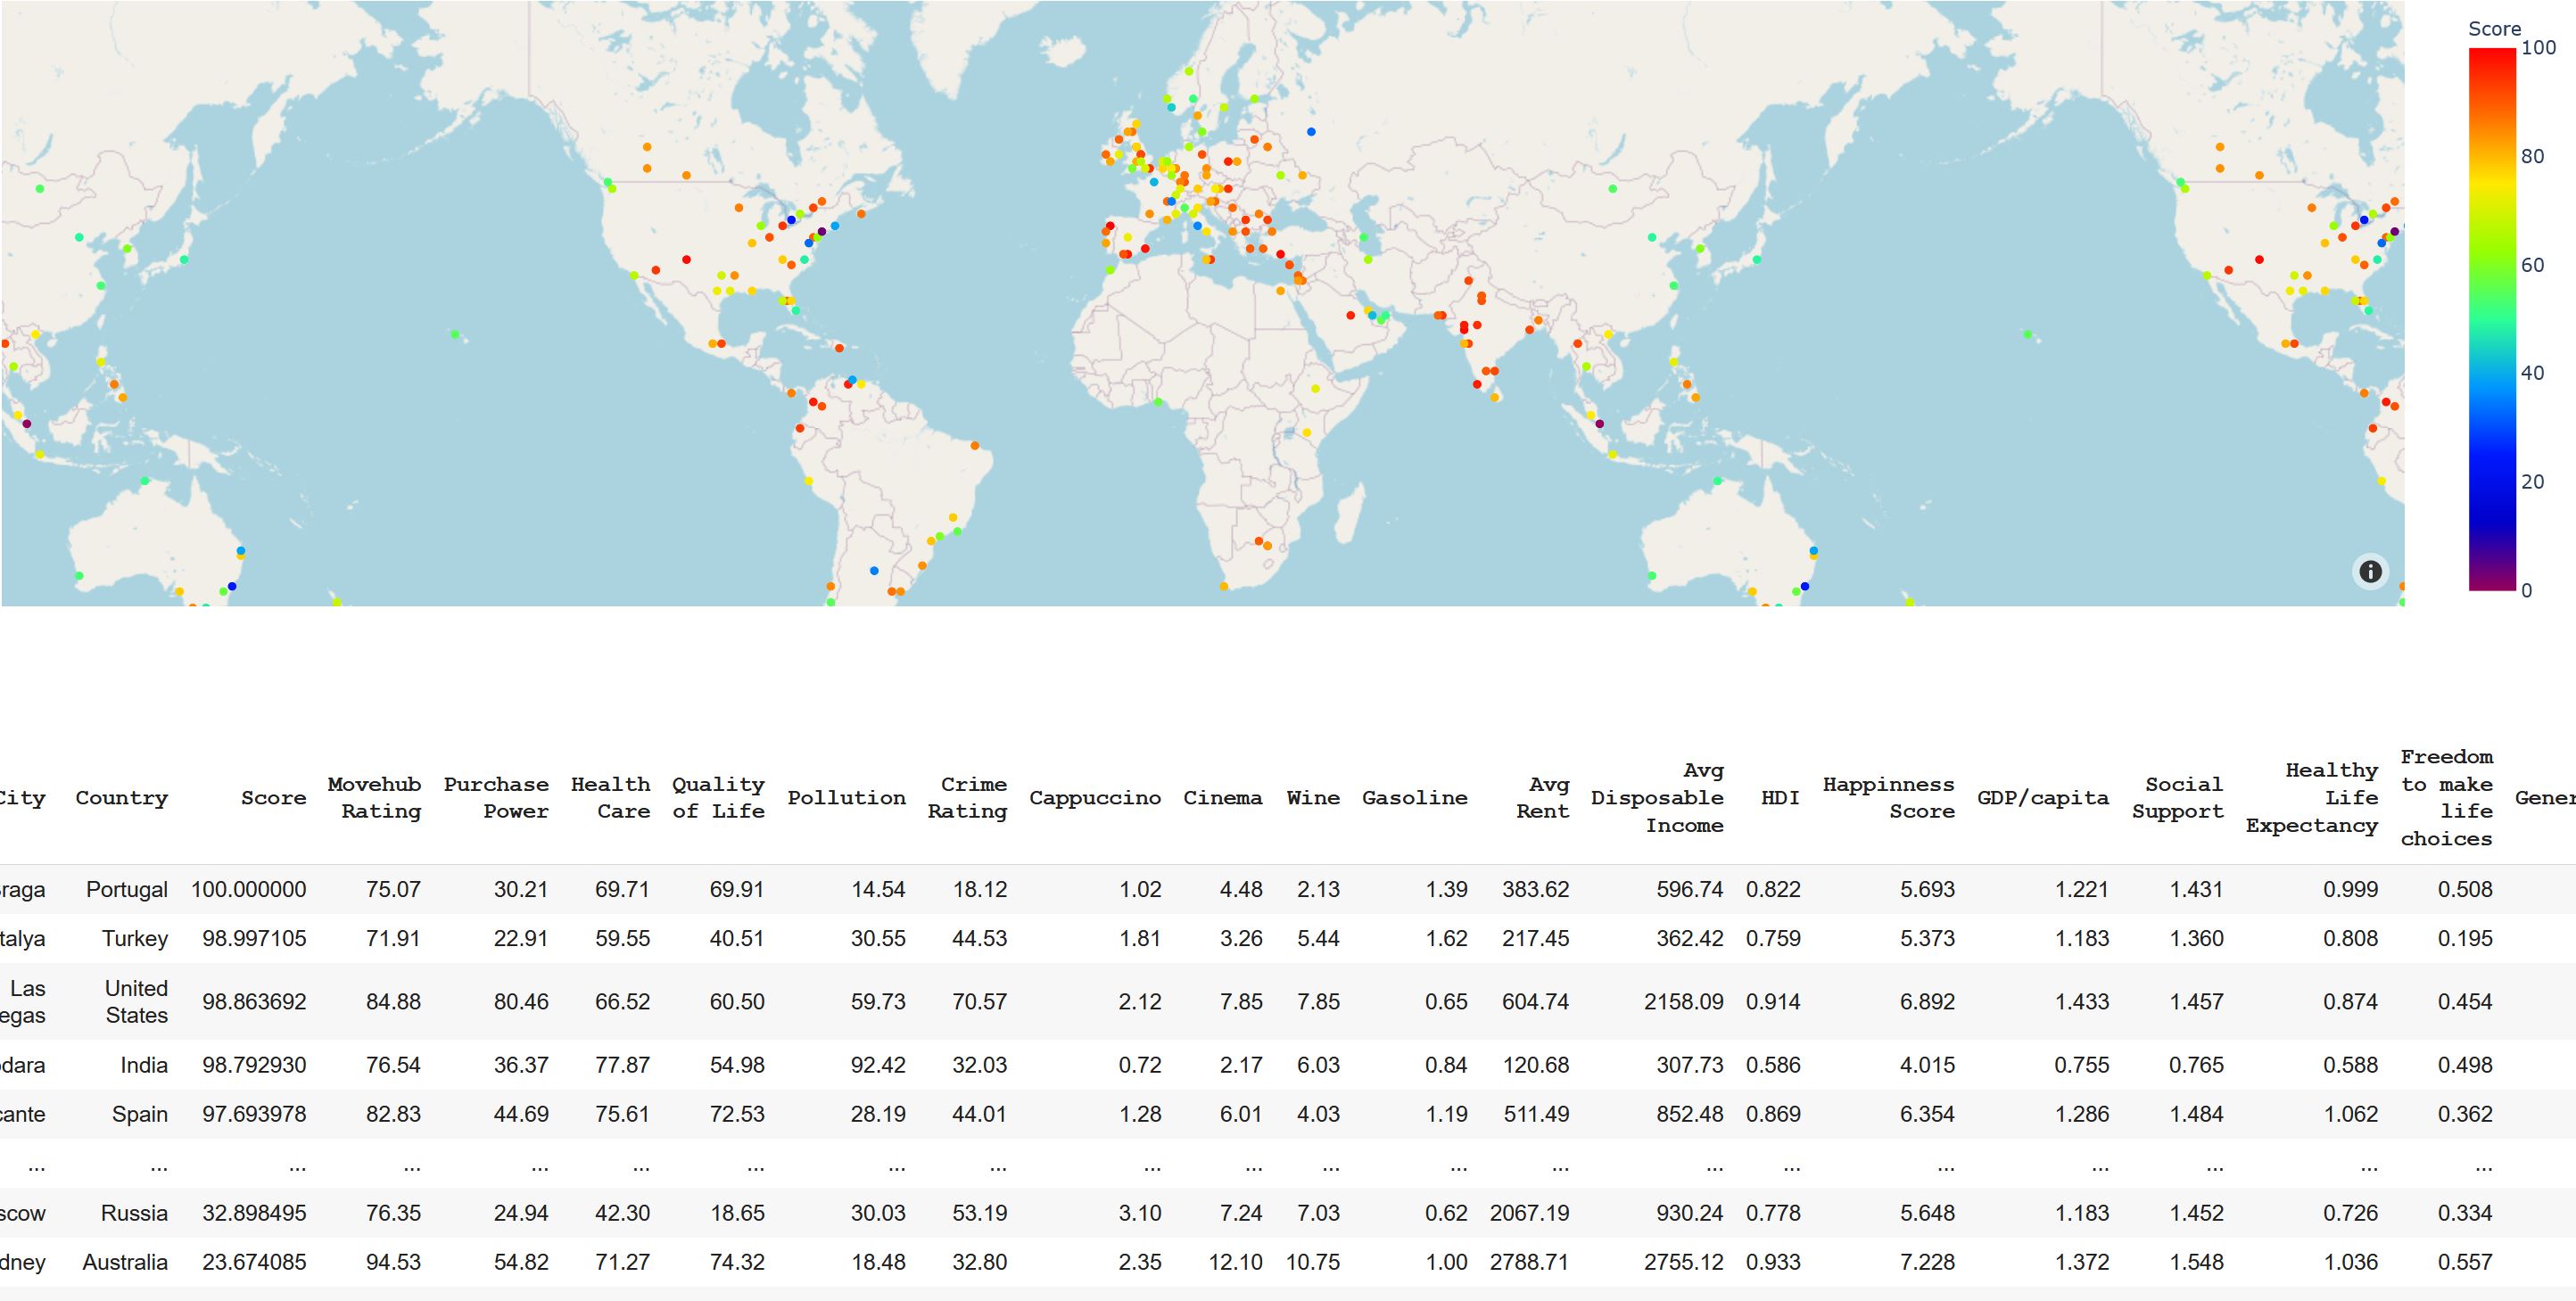Click the Portugal cell in the table
The height and width of the screenshot is (1301, 2576).
(126, 889)
